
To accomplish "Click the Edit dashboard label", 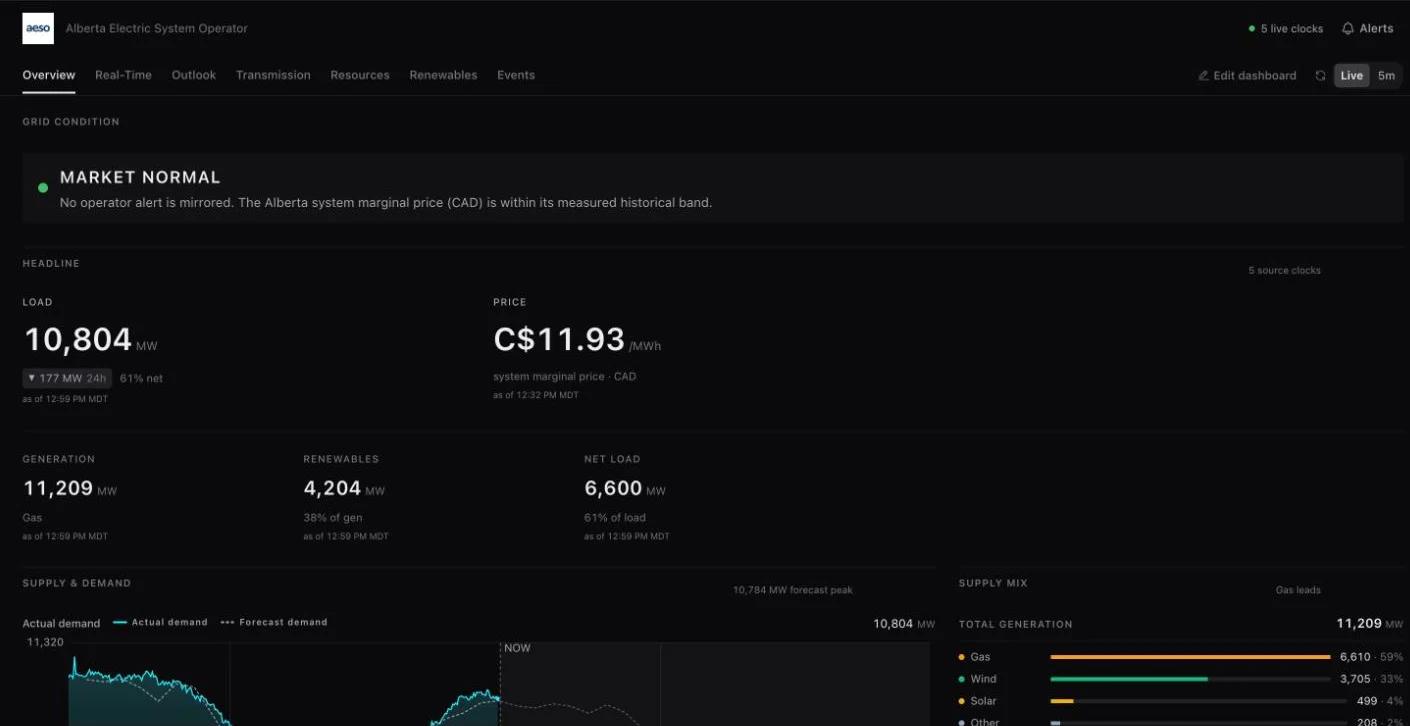I will (1254, 75).
